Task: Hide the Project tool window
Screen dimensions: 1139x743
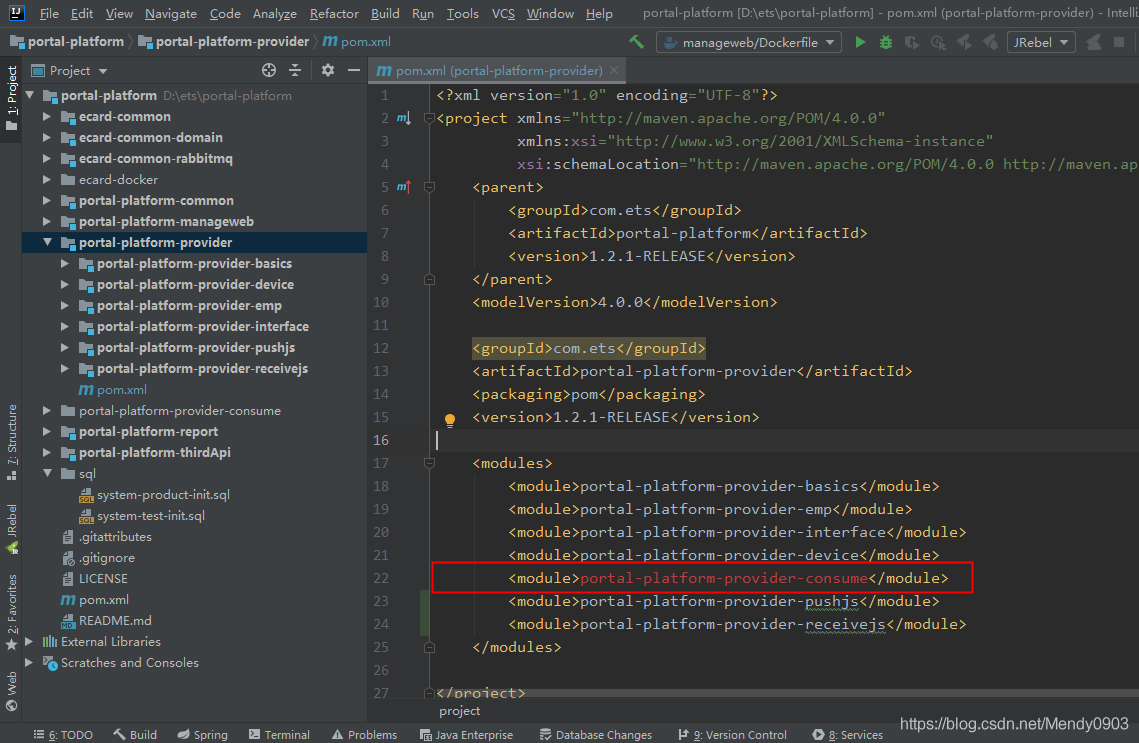Action: (353, 70)
